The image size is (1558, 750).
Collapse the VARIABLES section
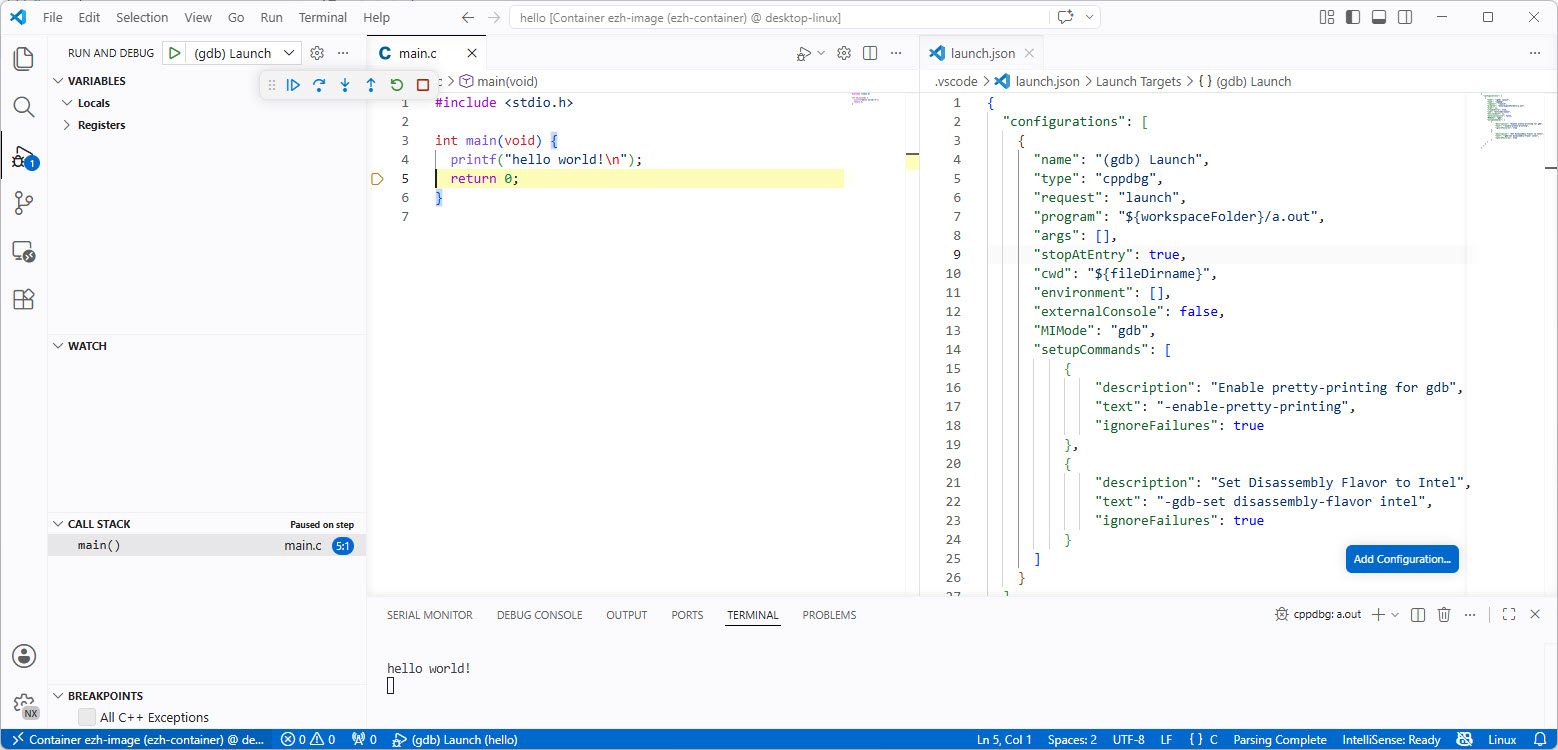click(x=58, y=81)
